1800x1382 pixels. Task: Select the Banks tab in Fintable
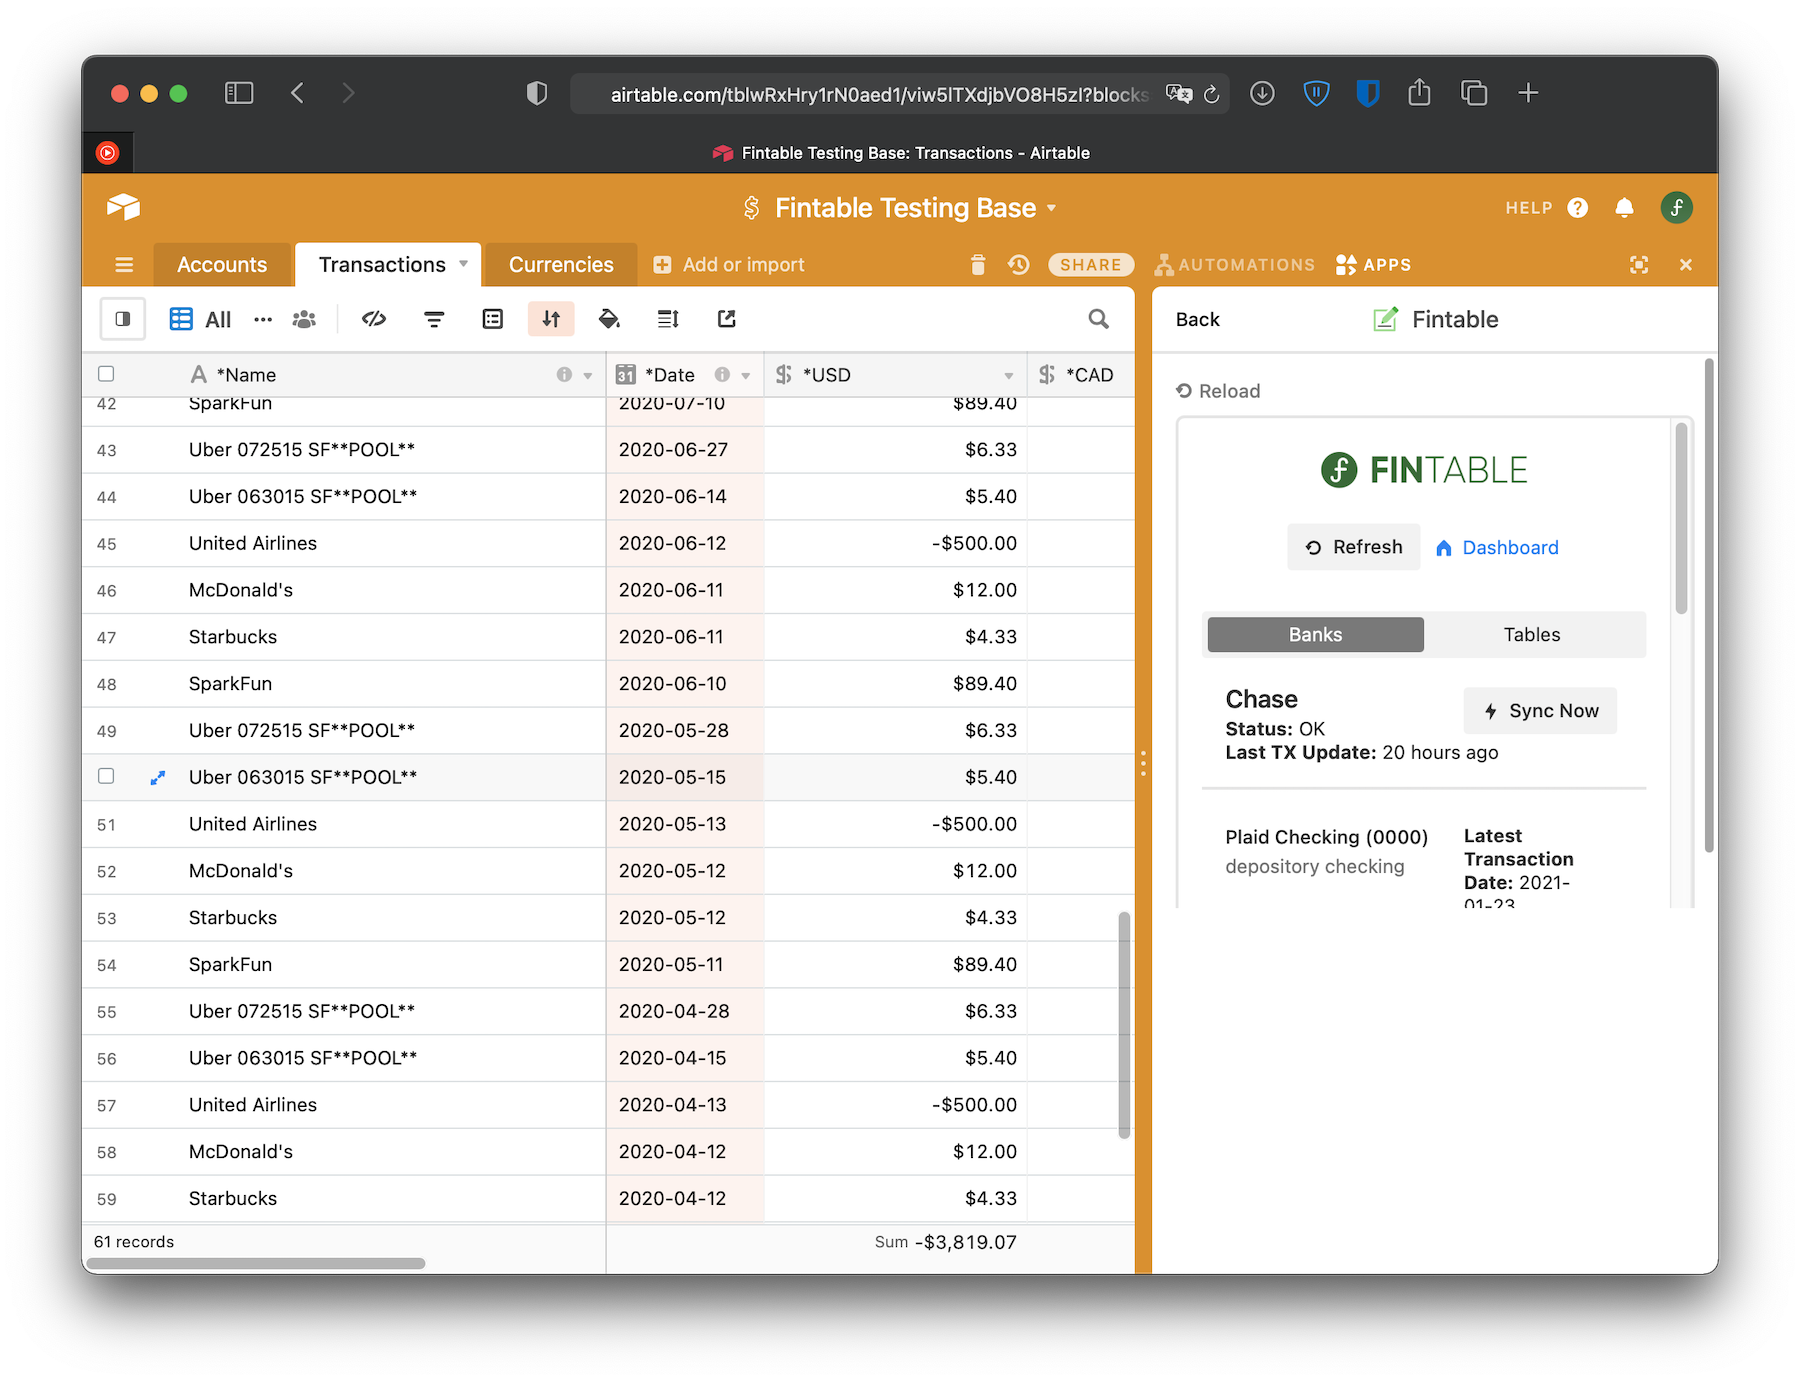1315,635
